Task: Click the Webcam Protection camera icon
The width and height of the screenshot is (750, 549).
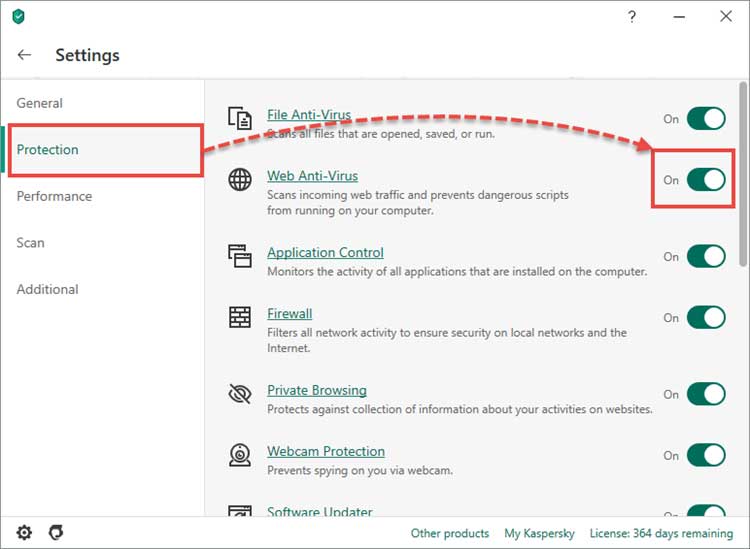Action: point(240,455)
